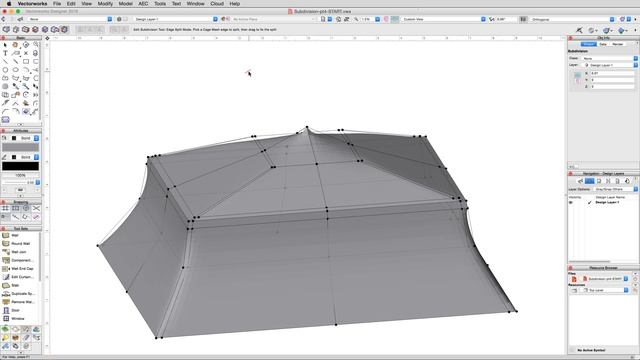This screenshot has height=360, width=640.
Task: Select the Pan hand tool
Action: (15, 44)
